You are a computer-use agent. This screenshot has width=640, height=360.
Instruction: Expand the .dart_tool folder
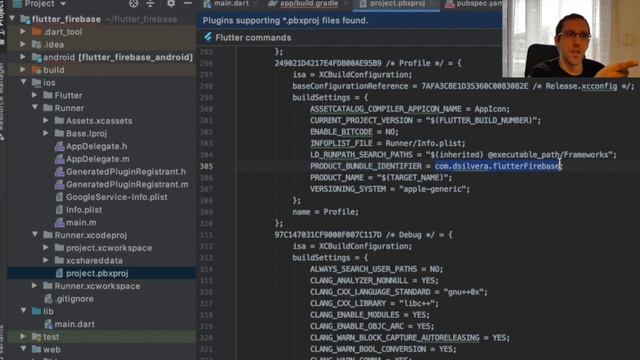click(x=23, y=31)
